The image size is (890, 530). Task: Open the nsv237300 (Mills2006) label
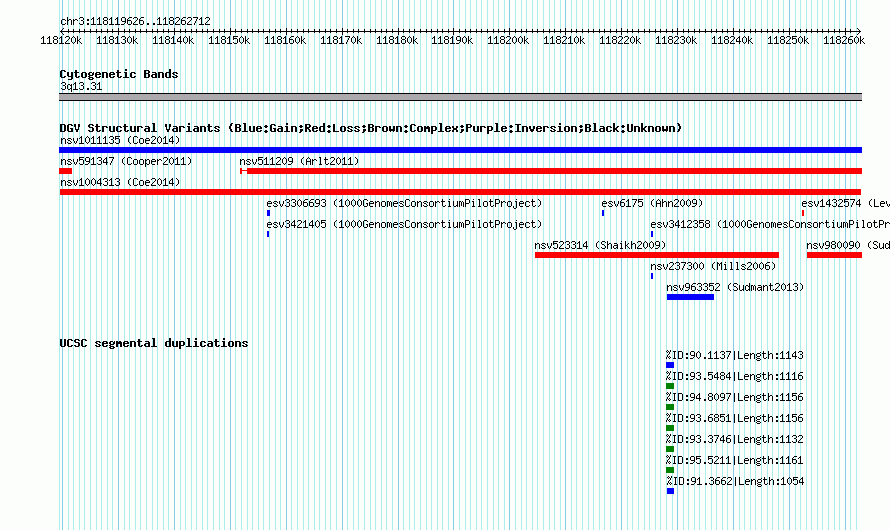tap(713, 266)
